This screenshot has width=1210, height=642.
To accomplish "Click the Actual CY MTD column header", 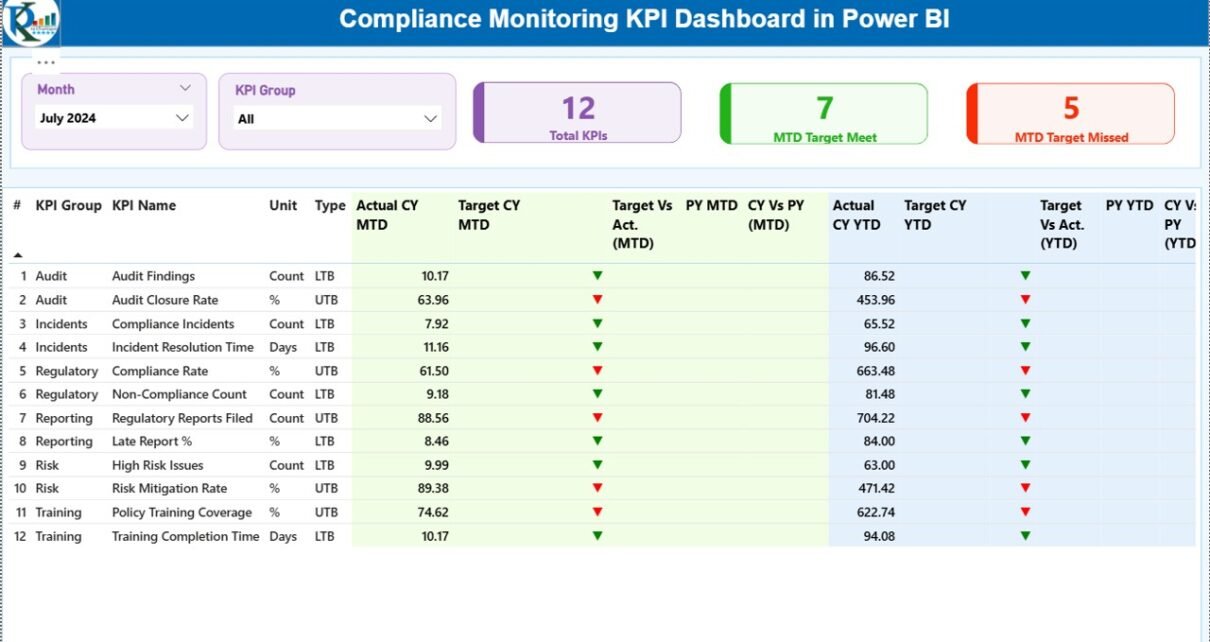I will click(387, 215).
